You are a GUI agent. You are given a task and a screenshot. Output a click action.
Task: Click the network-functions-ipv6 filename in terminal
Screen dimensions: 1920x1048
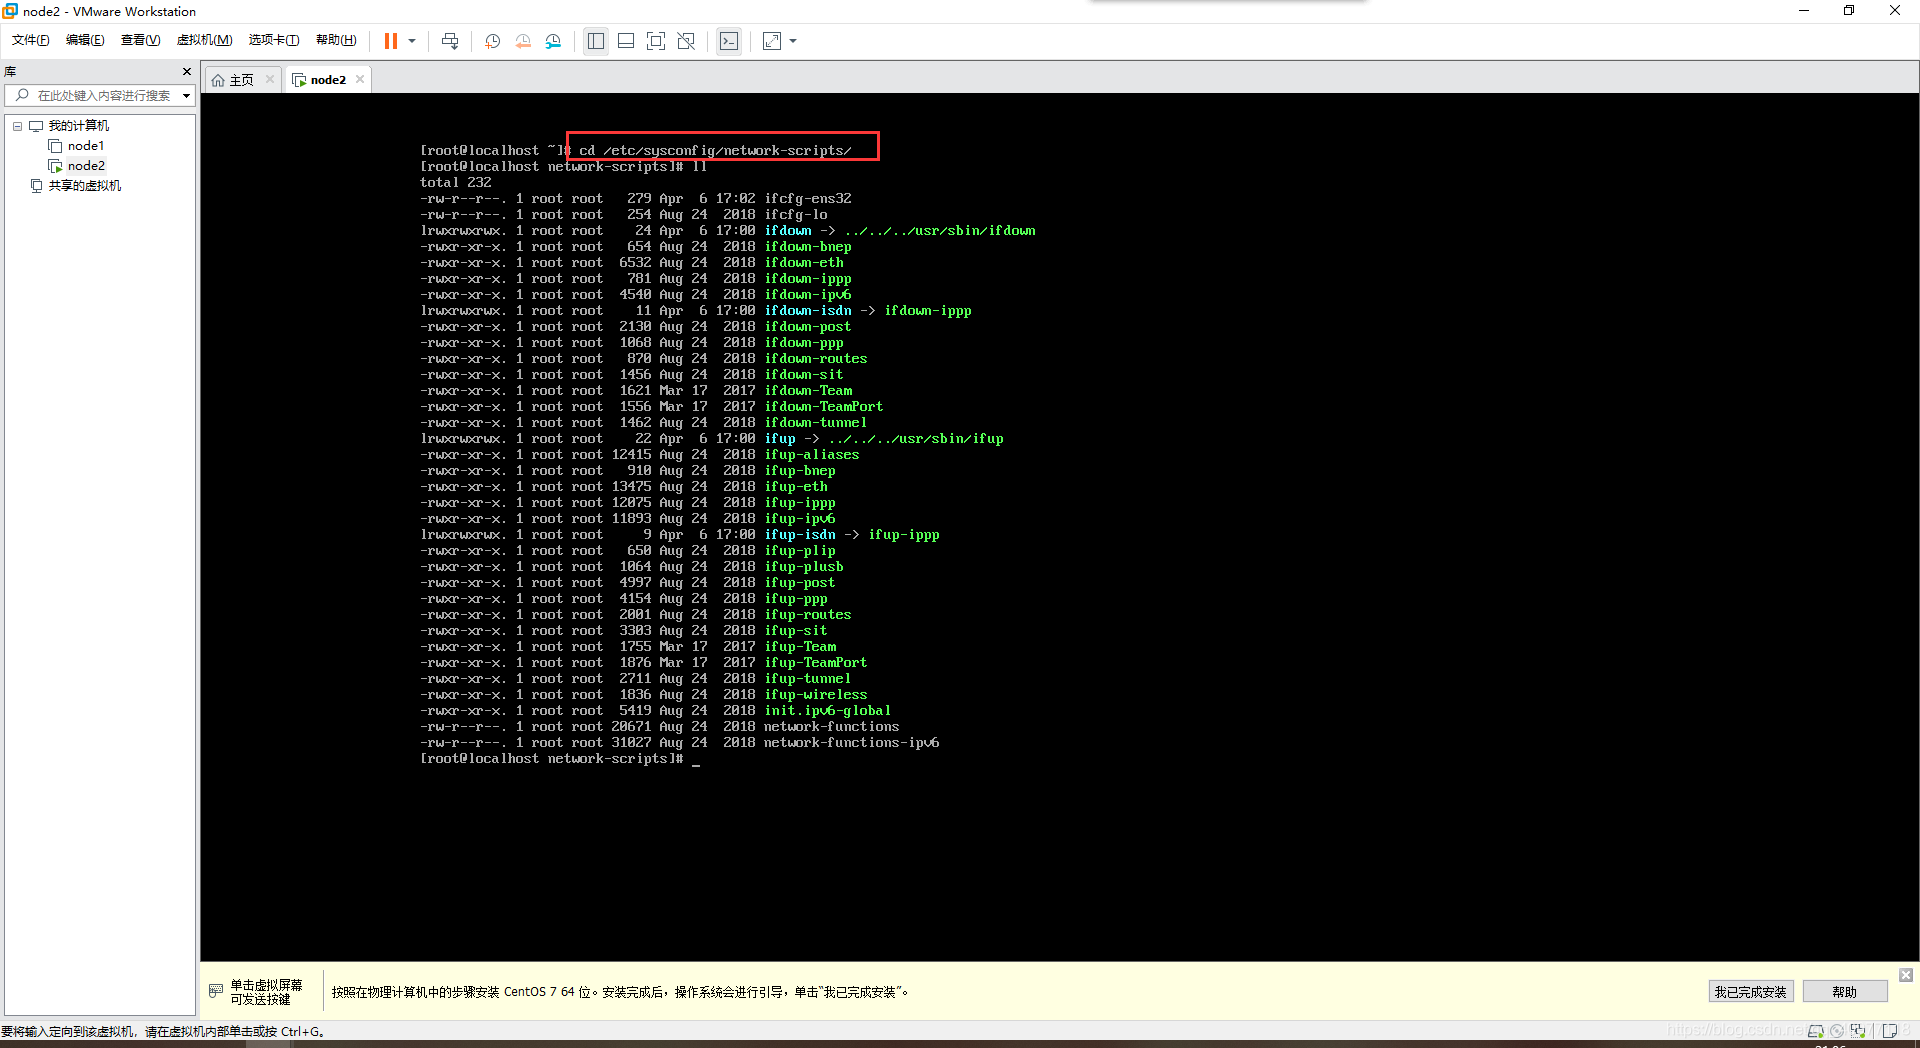851,743
